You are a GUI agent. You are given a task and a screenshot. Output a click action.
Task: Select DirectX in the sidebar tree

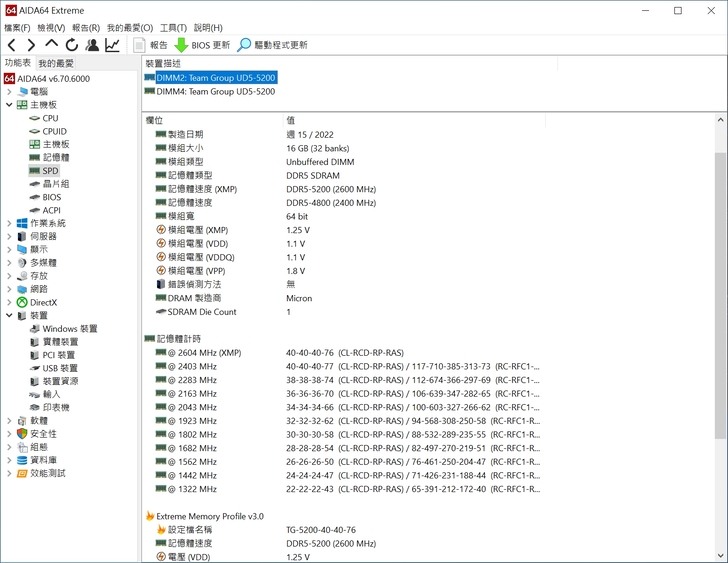(43, 302)
